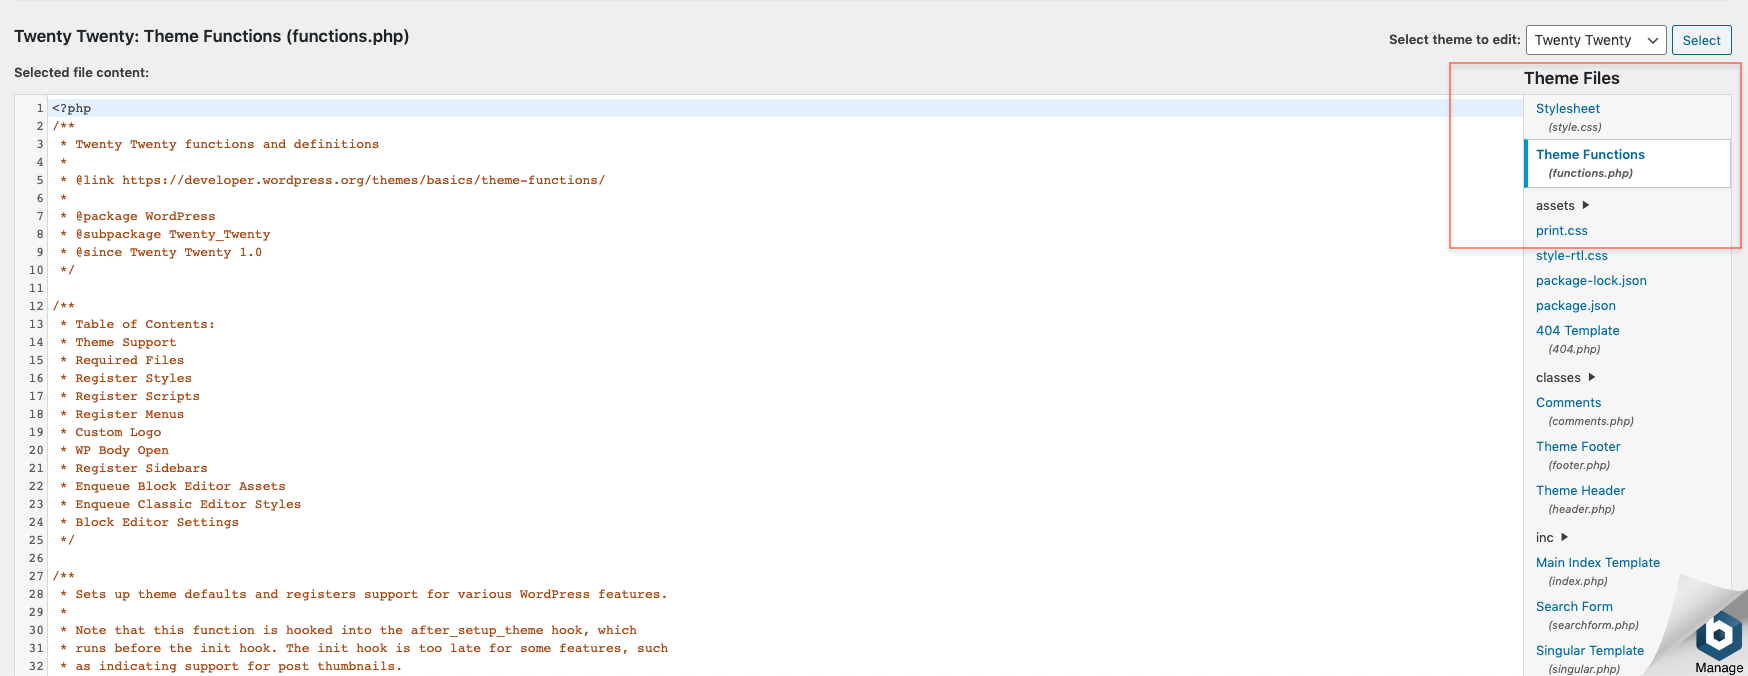This screenshot has height=676, width=1748.
Task: Select Theme Functions file in list
Action: [1590, 155]
